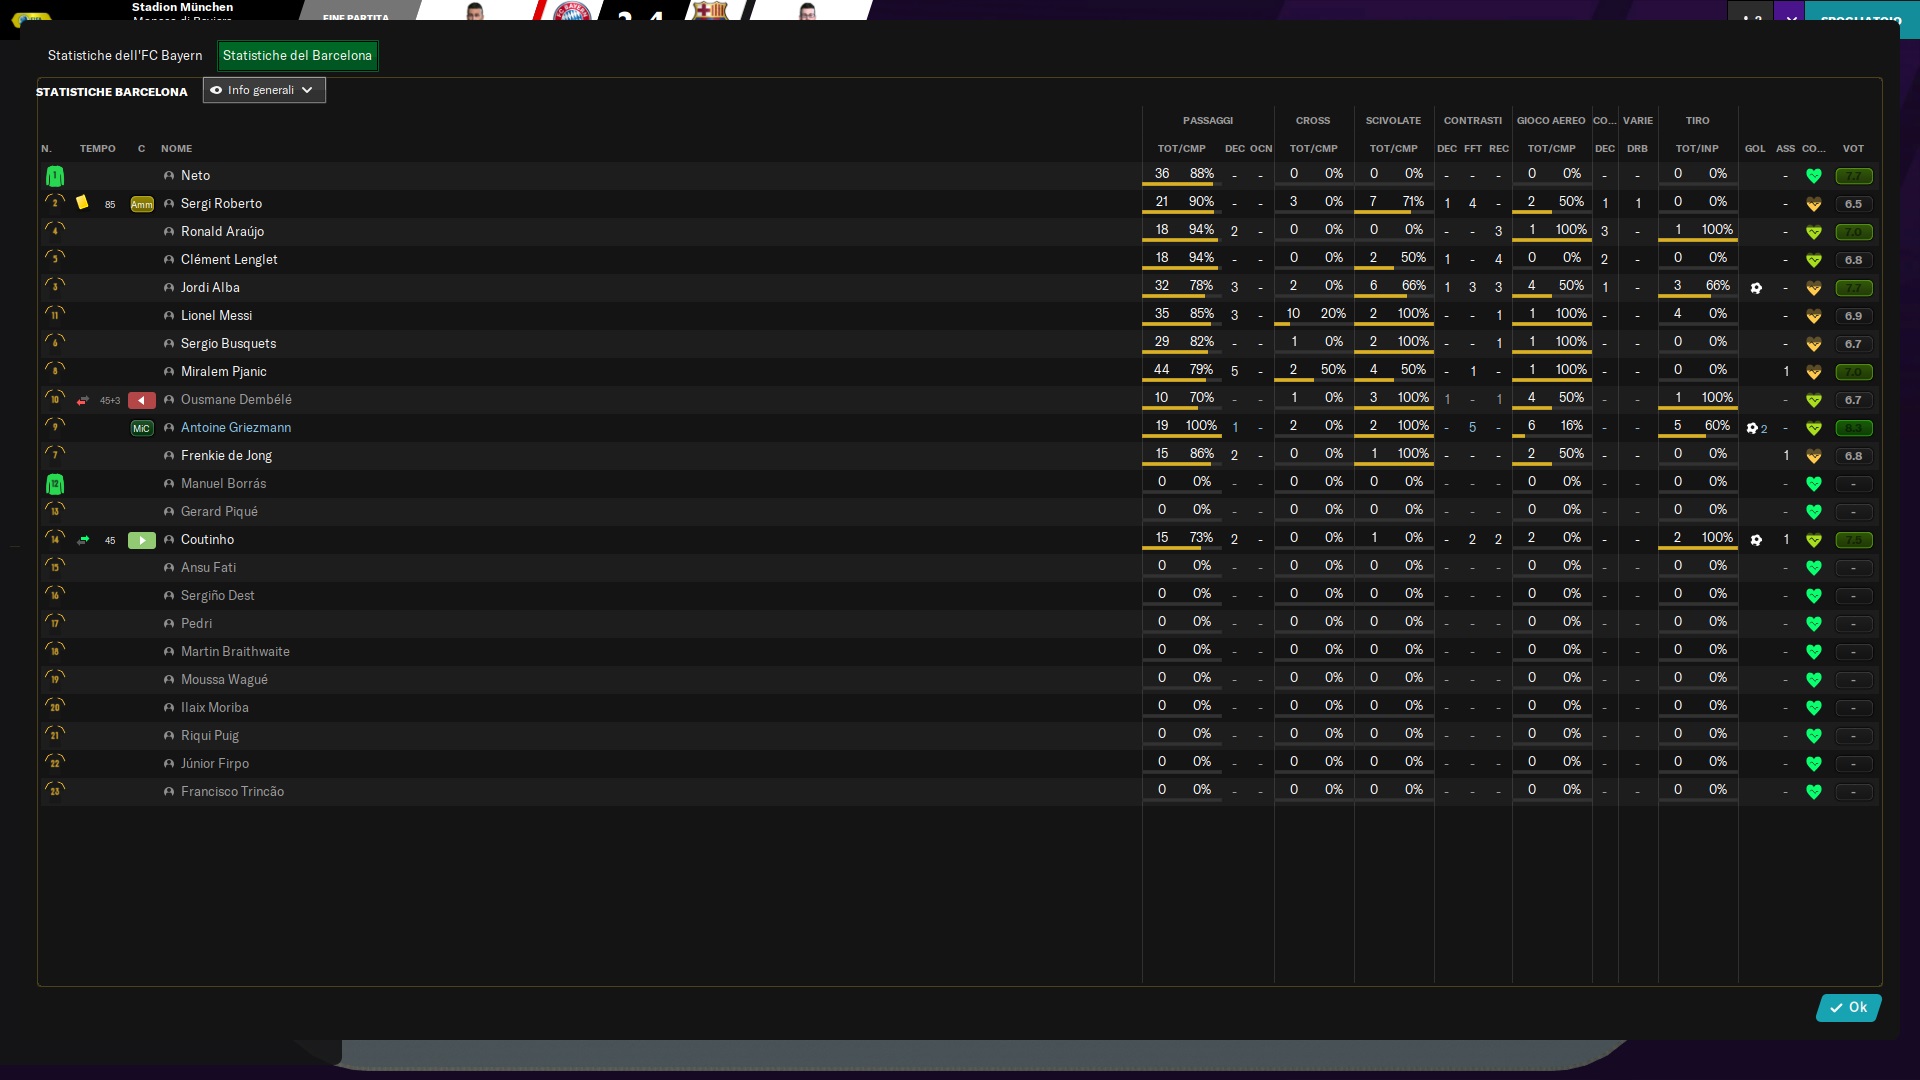The image size is (1920, 1080).
Task: Click Sergi Roberto's 7 slide tackles value
Action: pyautogui.click(x=1373, y=202)
